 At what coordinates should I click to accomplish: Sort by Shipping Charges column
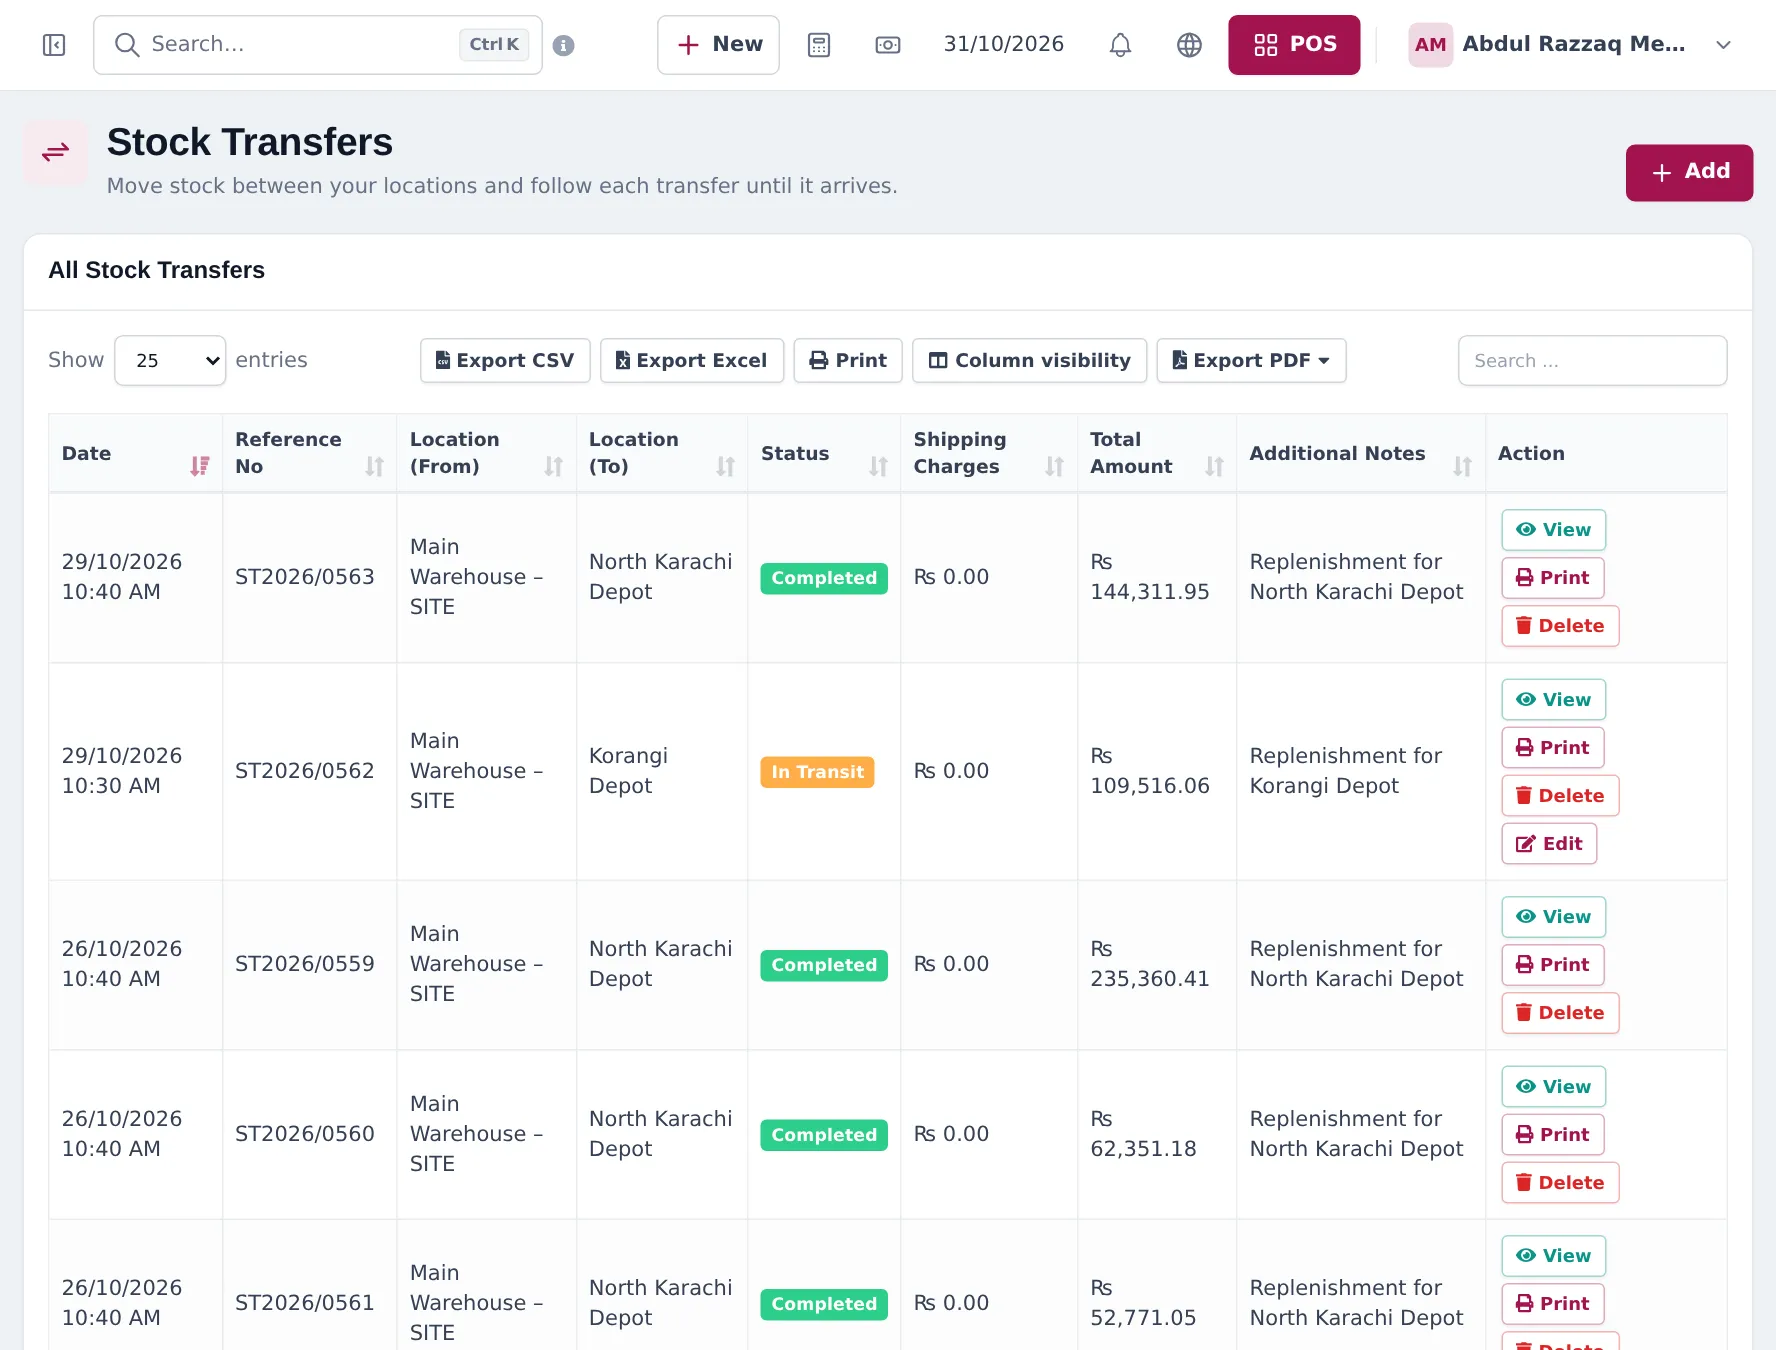(x=988, y=453)
